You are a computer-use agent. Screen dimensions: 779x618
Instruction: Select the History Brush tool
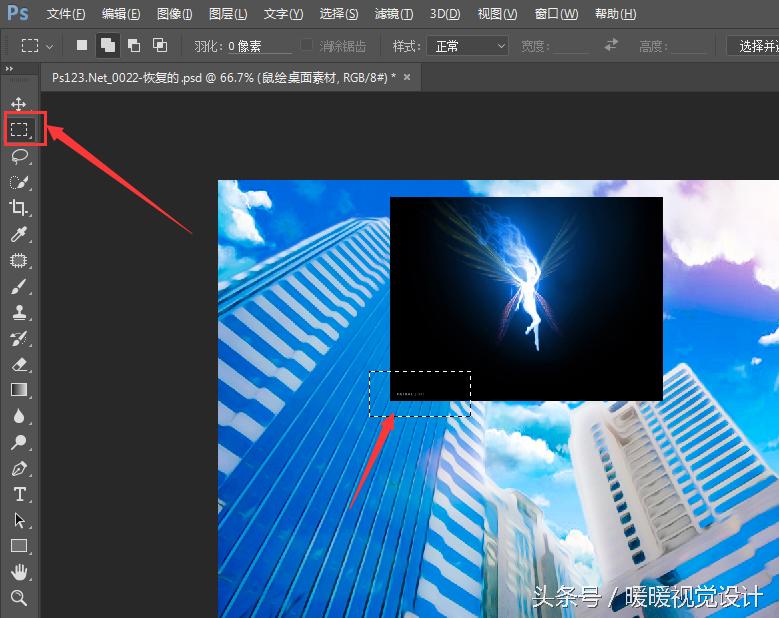click(19, 338)
